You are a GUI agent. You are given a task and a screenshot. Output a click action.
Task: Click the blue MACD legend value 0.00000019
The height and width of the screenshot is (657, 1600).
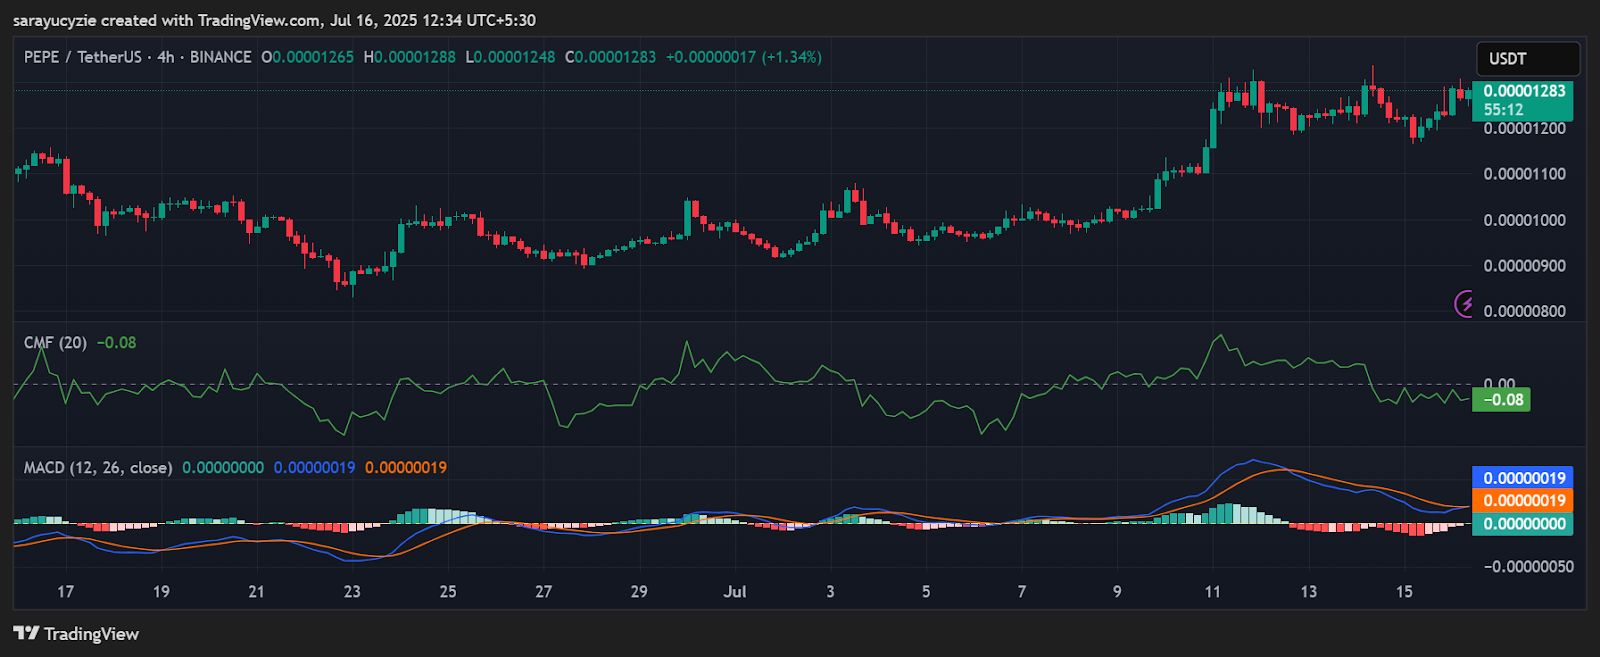point(314,467)
